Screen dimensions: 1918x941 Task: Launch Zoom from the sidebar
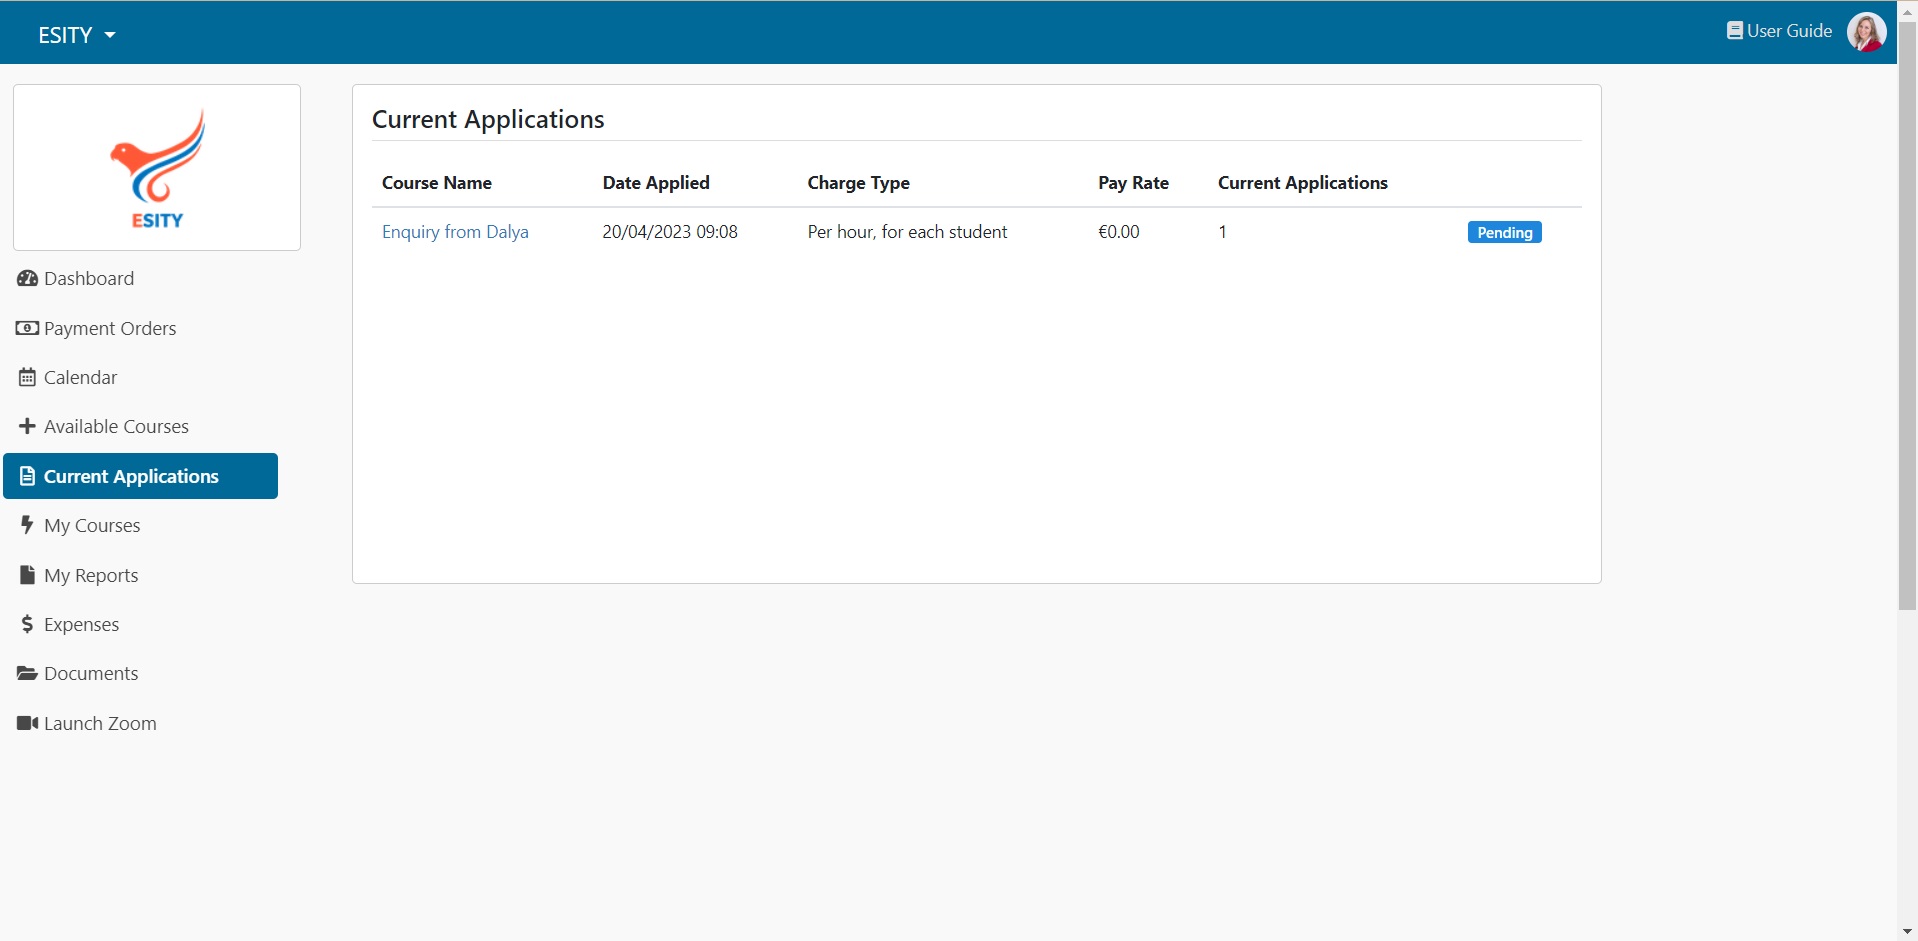[x=100, y=723]
